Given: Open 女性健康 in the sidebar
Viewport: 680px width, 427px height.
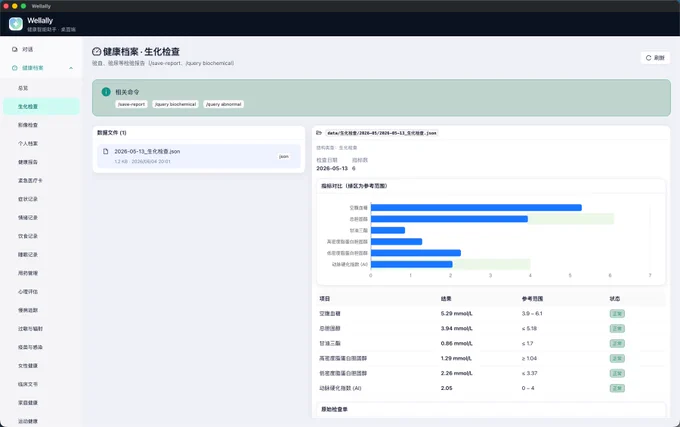Looking at the screenshot, I should point(41,366).
